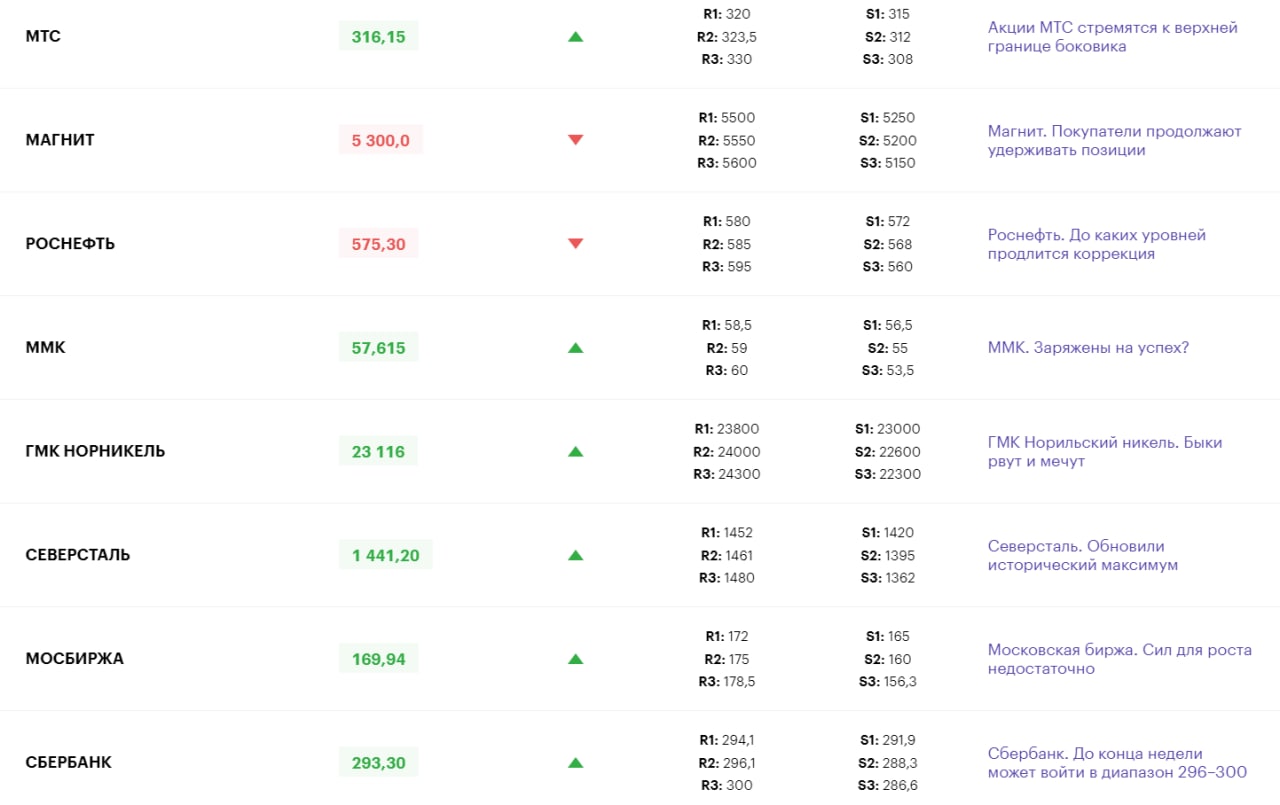This screenshot has width=1280, height=805.
Task: Open the Роснефть correction levels article link
Action: point(1097,244)
